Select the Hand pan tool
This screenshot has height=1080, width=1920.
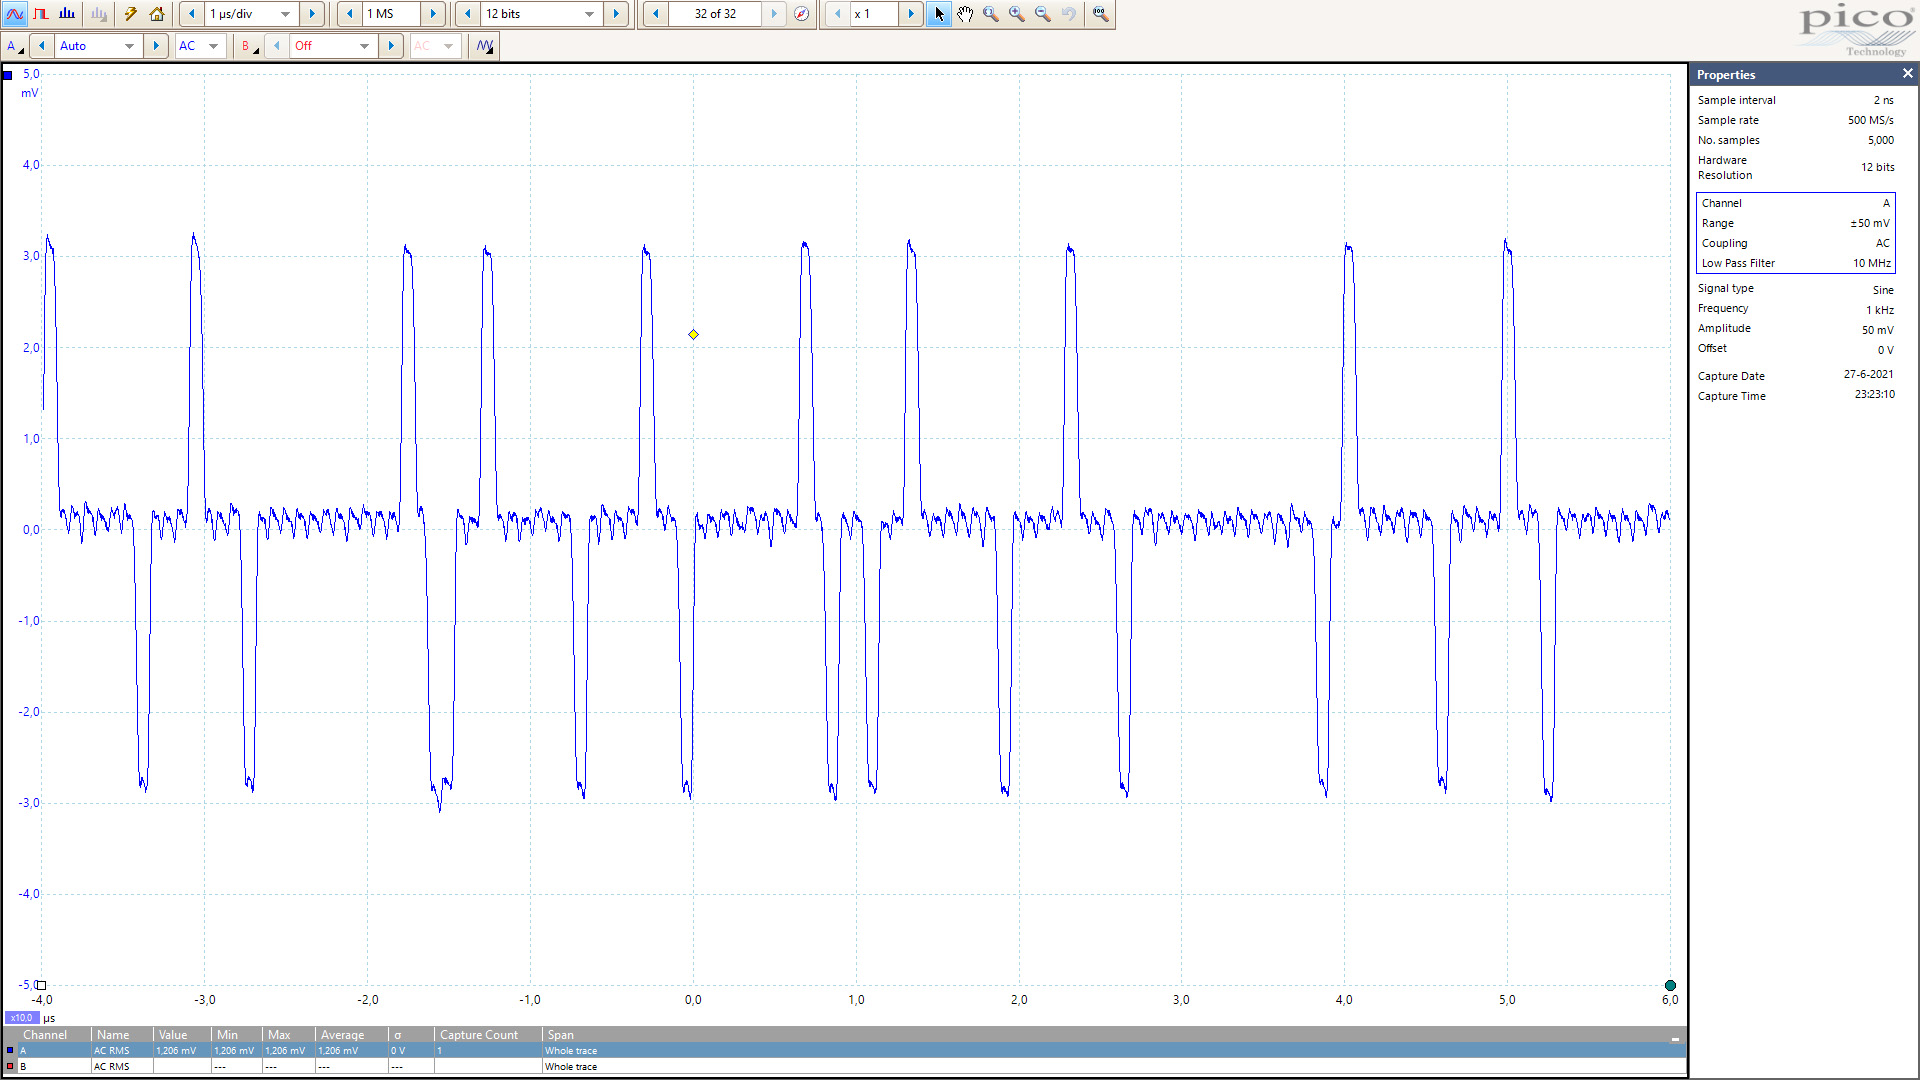coord(964,14)
